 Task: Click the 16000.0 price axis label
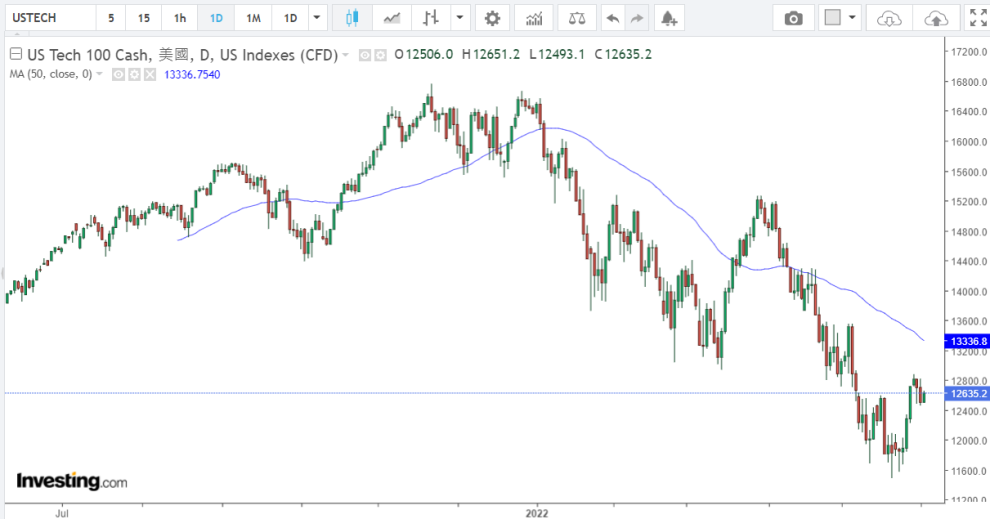(x=969, y=141)
